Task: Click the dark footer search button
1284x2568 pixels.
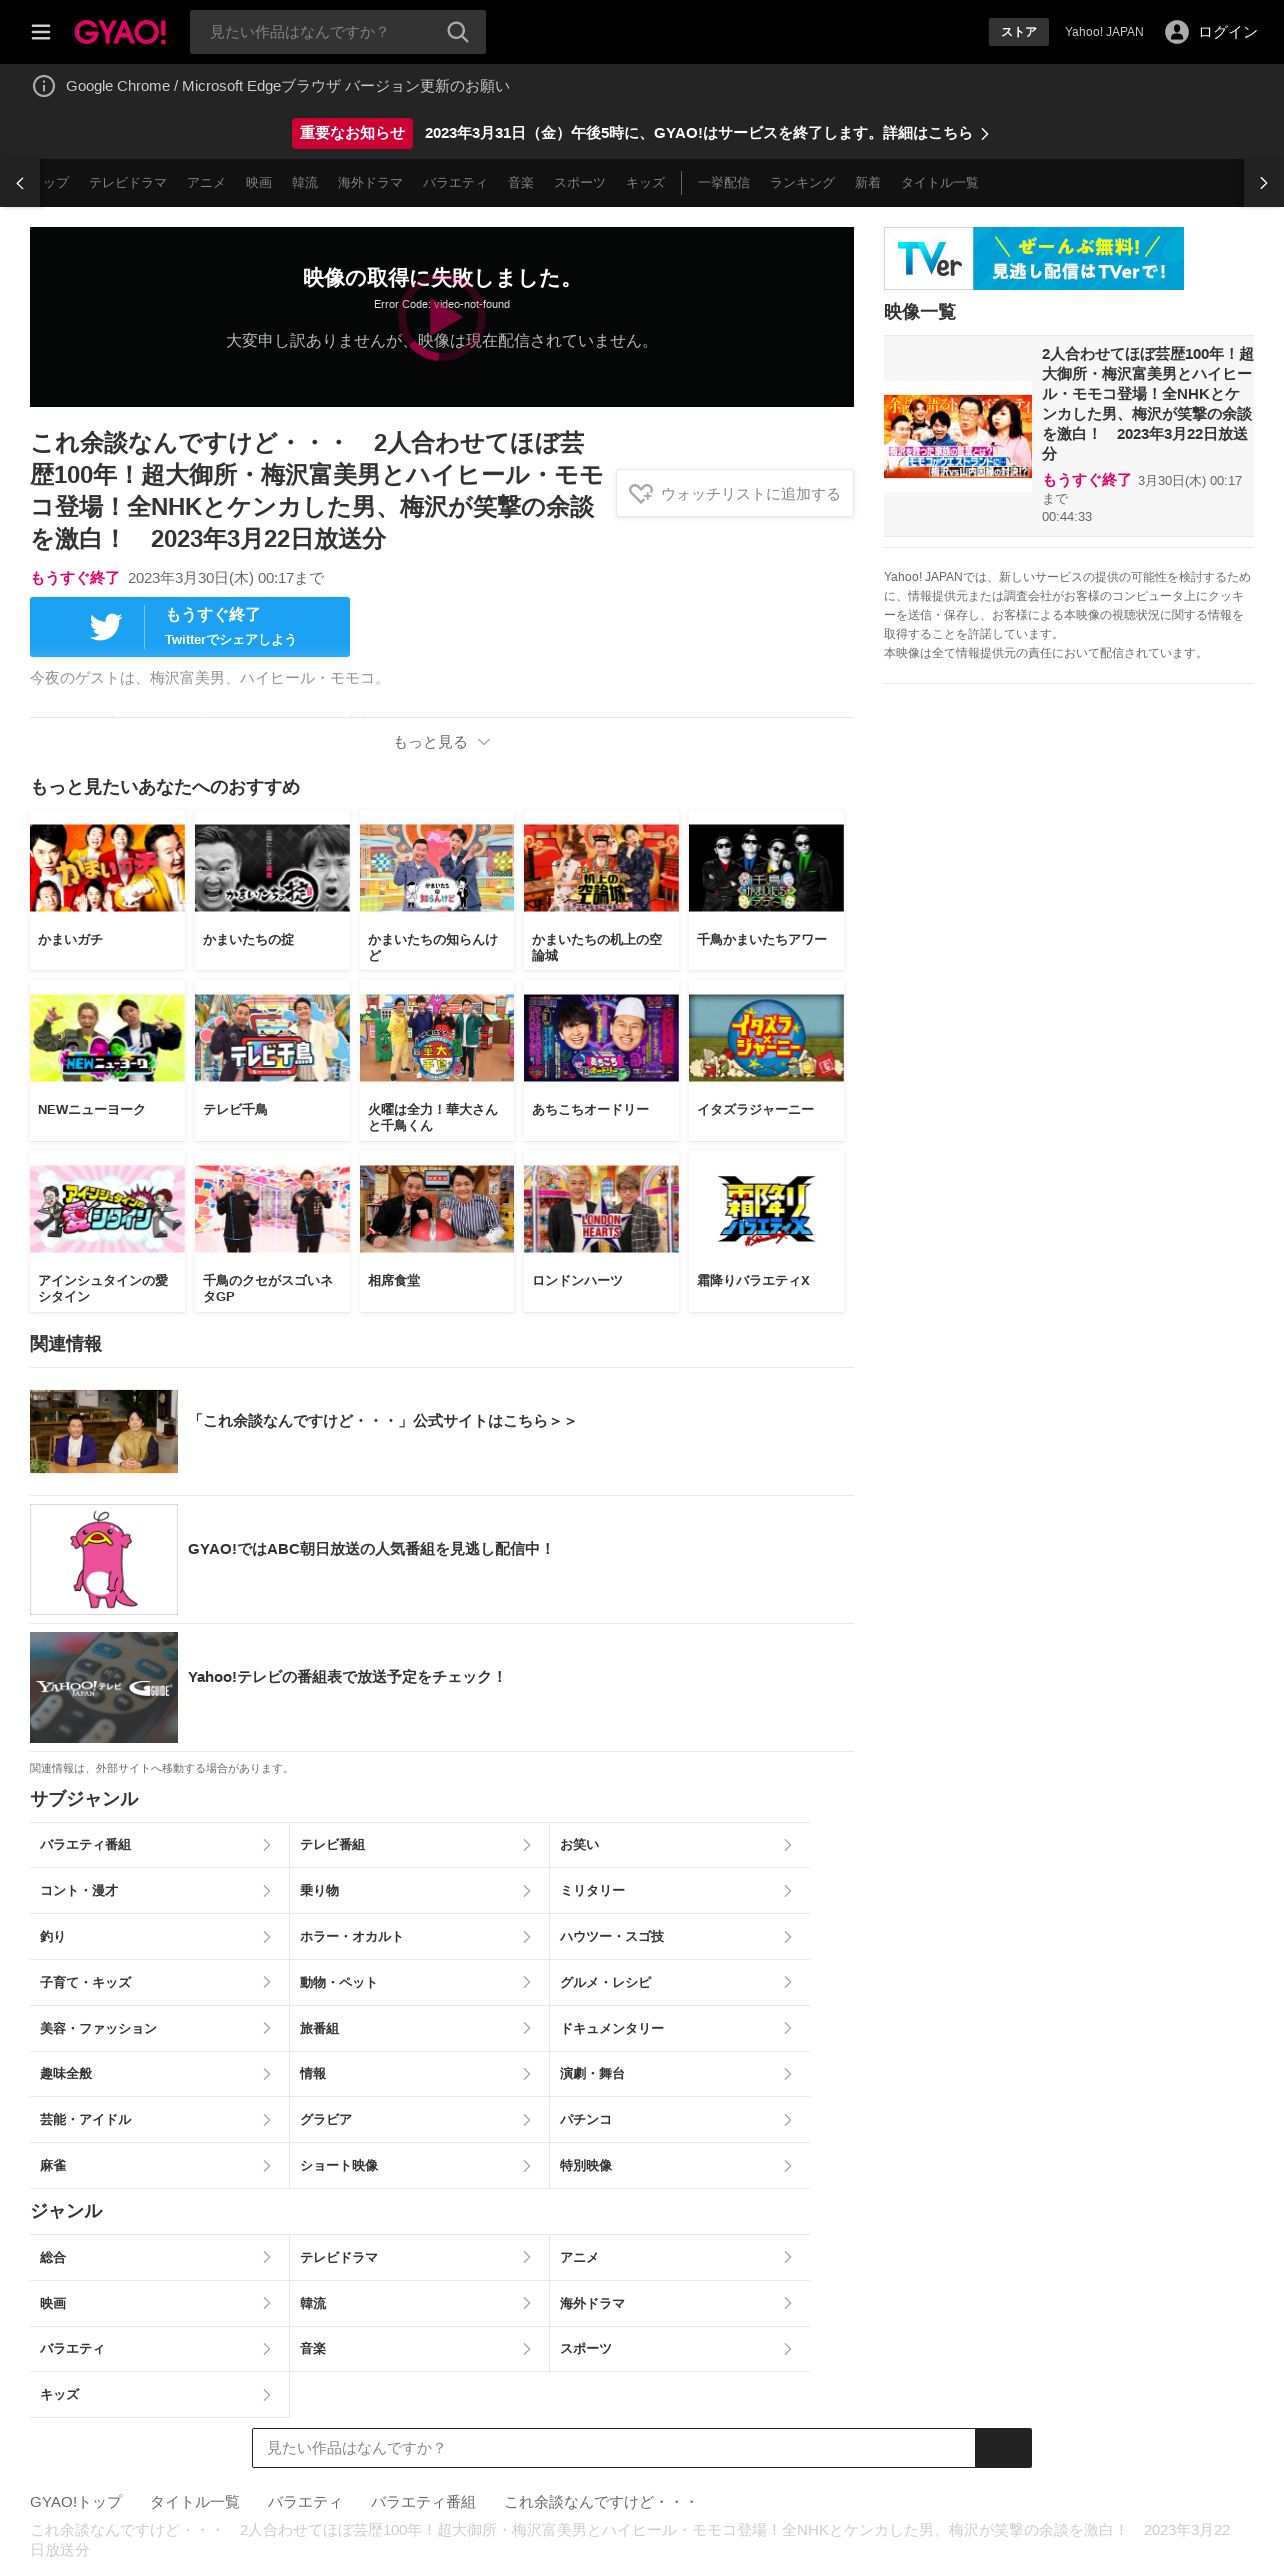Action: (x=1003, y=2448)
